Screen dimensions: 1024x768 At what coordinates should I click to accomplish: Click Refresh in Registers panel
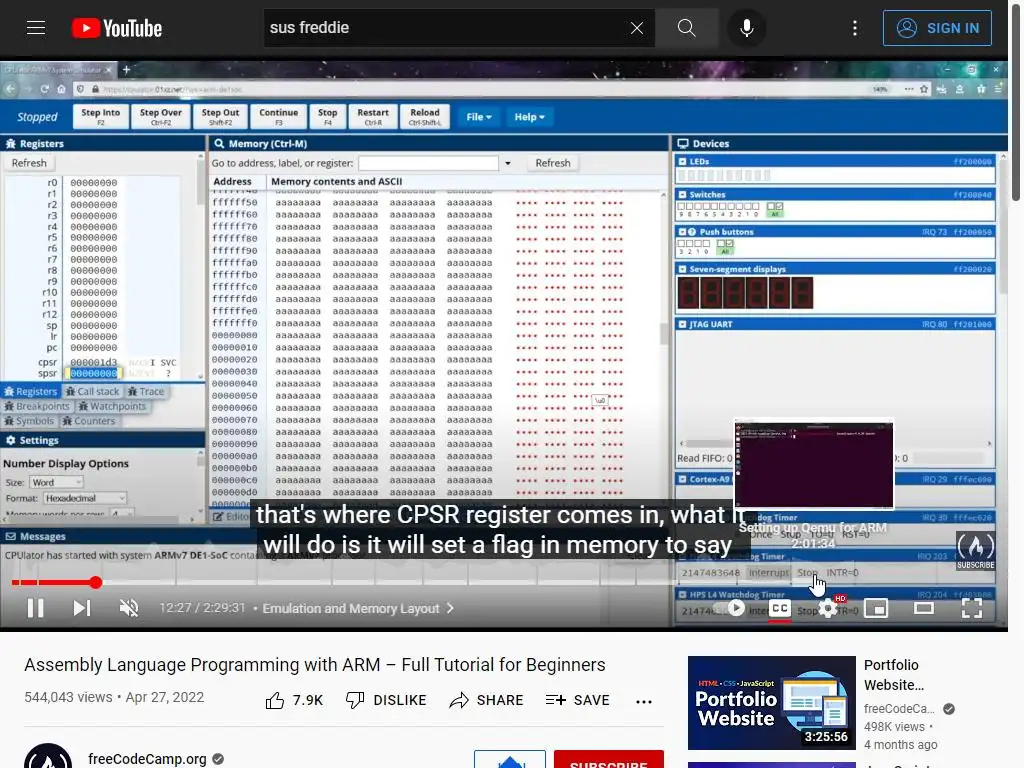(29, 163)
